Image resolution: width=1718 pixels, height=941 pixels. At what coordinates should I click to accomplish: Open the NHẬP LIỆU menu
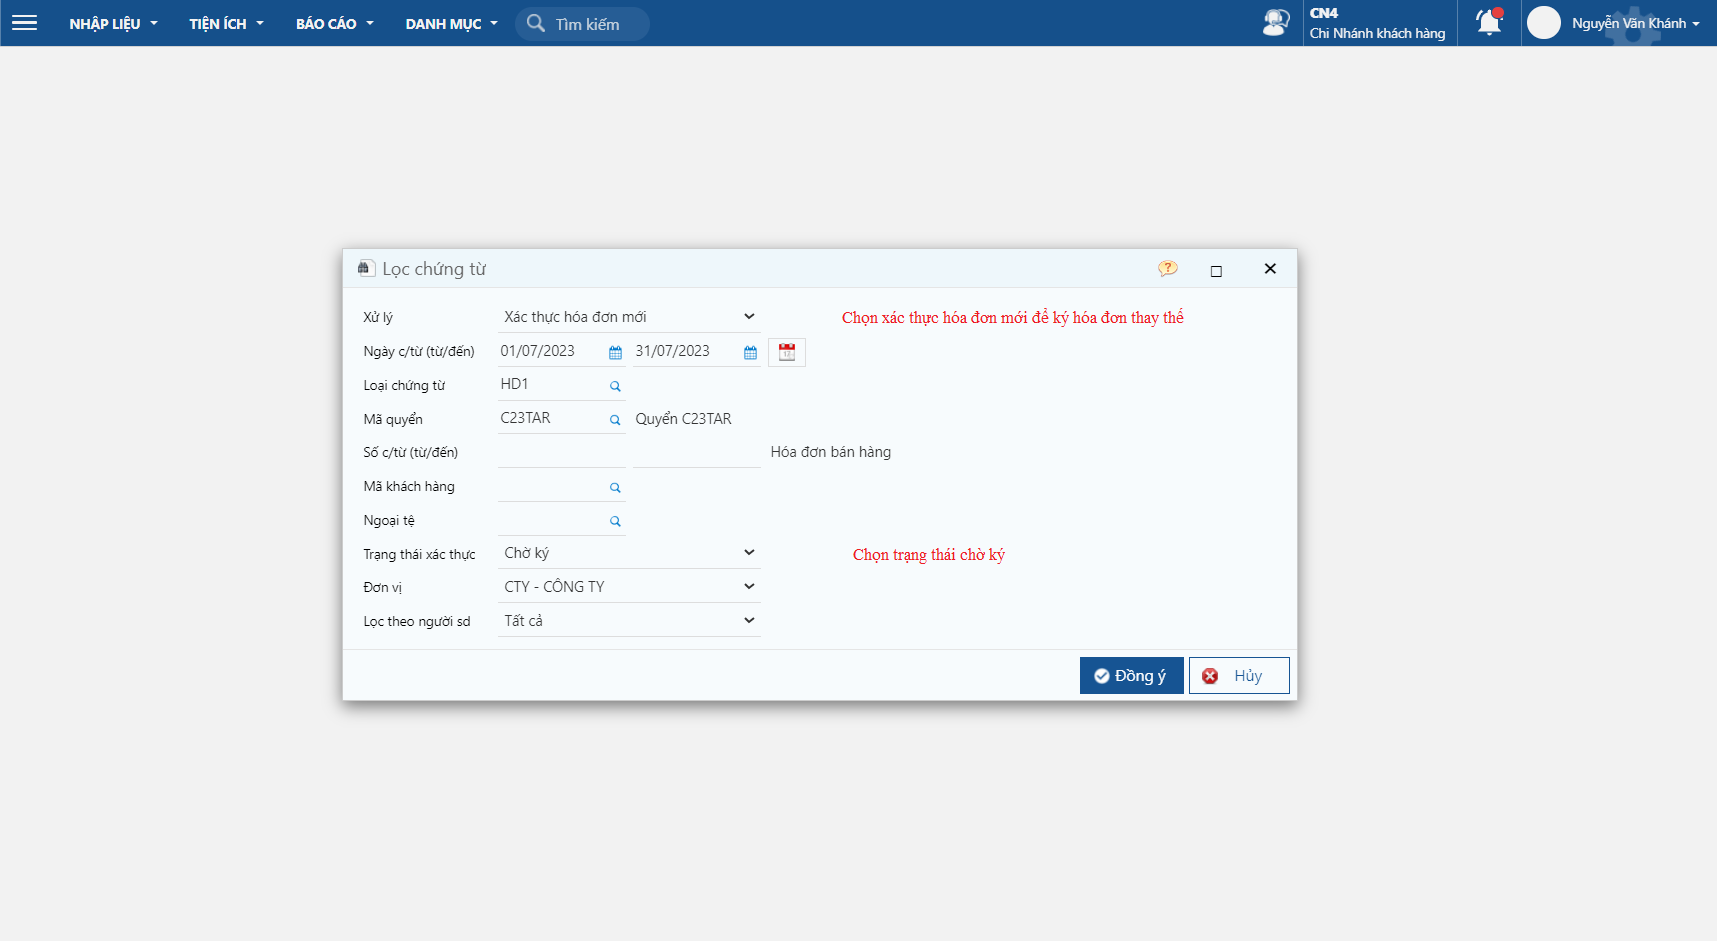[113, 24]
